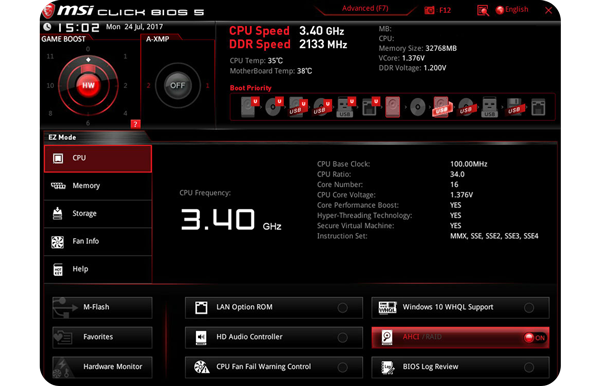Enable Windows 10 WHQL Support
This screenshot has width=600, height=386.
tap(460, 308)
